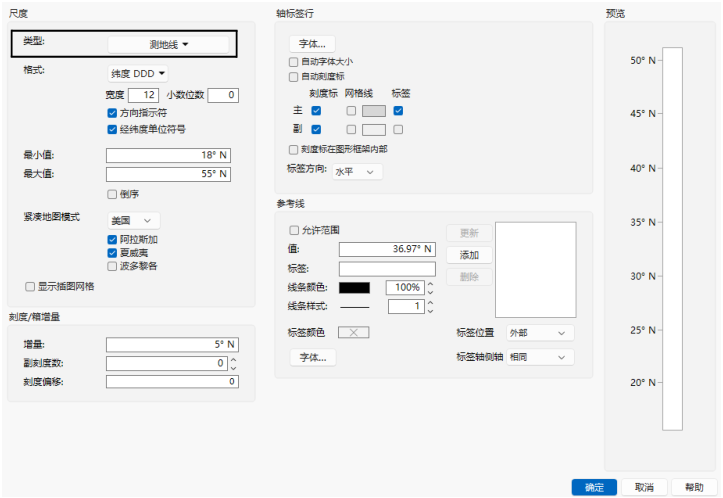
Task: Open the 紧凑地图模式 美国 dropdown
Action: 134,220
